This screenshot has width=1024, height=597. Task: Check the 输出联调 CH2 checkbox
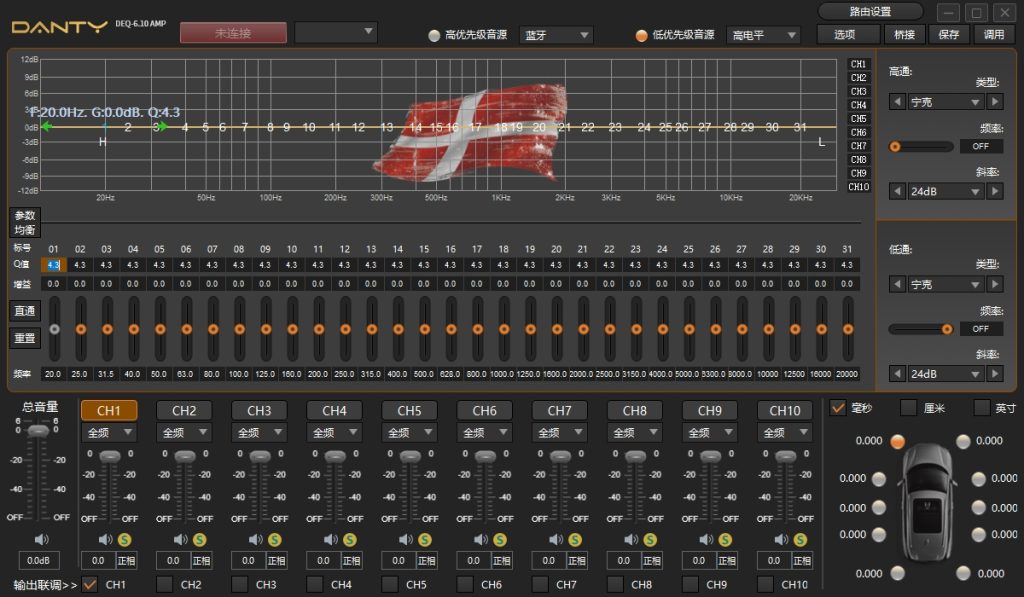165,583
